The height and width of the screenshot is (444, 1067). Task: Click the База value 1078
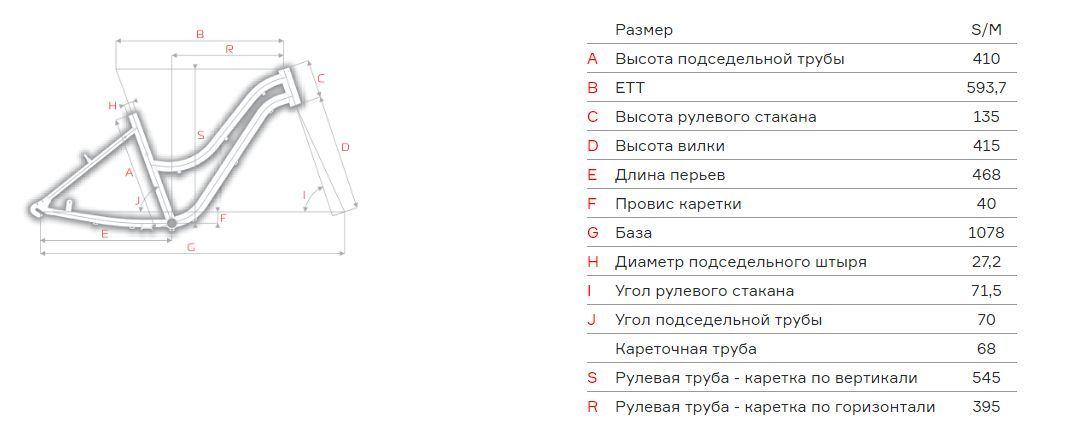(x=986, y=233)
